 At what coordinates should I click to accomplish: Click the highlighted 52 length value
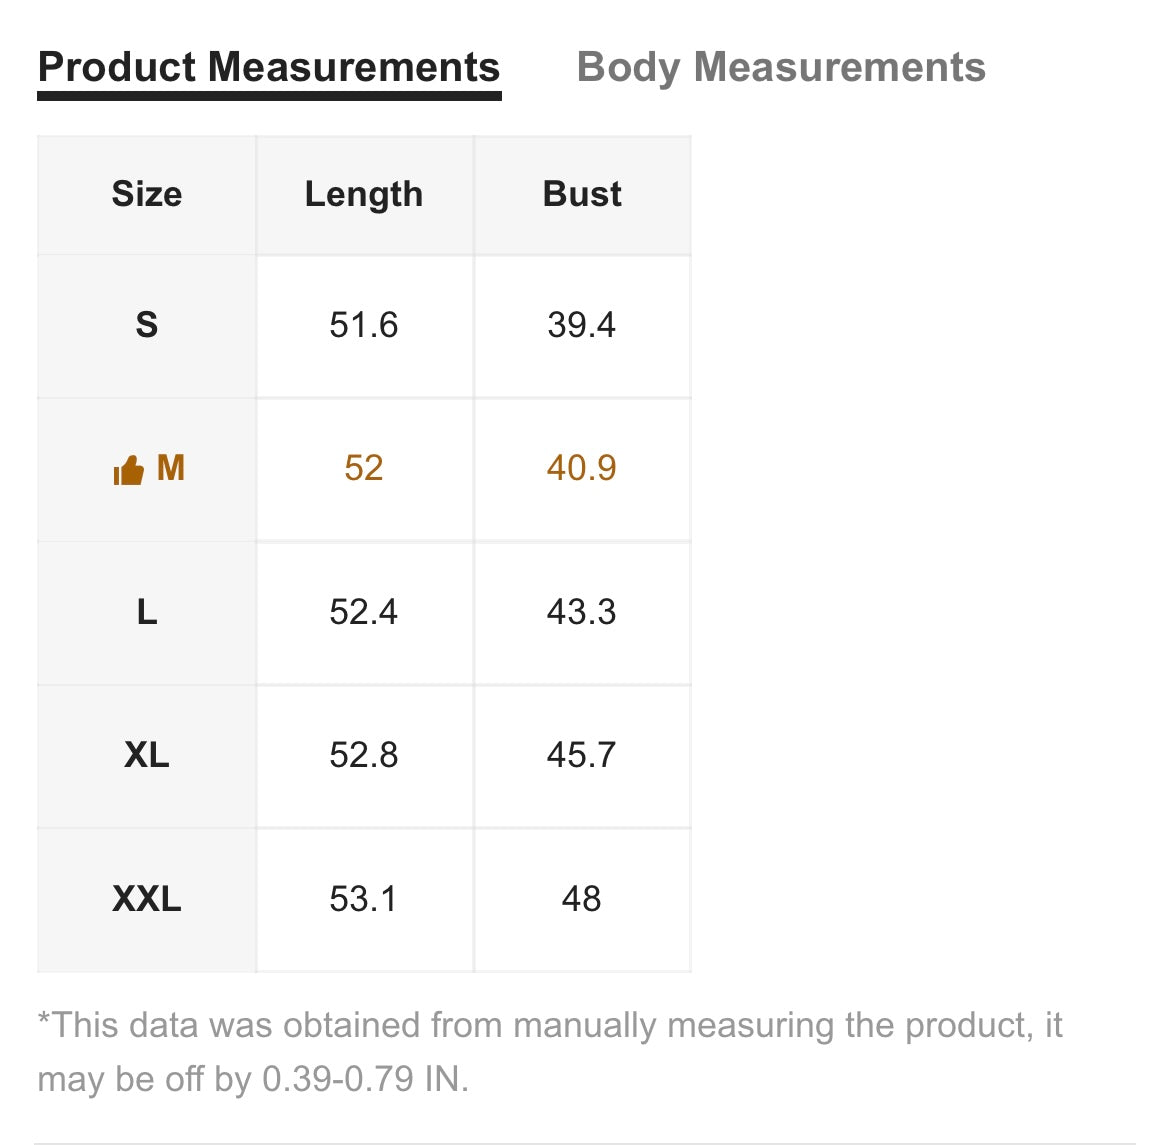pos(364,469)
